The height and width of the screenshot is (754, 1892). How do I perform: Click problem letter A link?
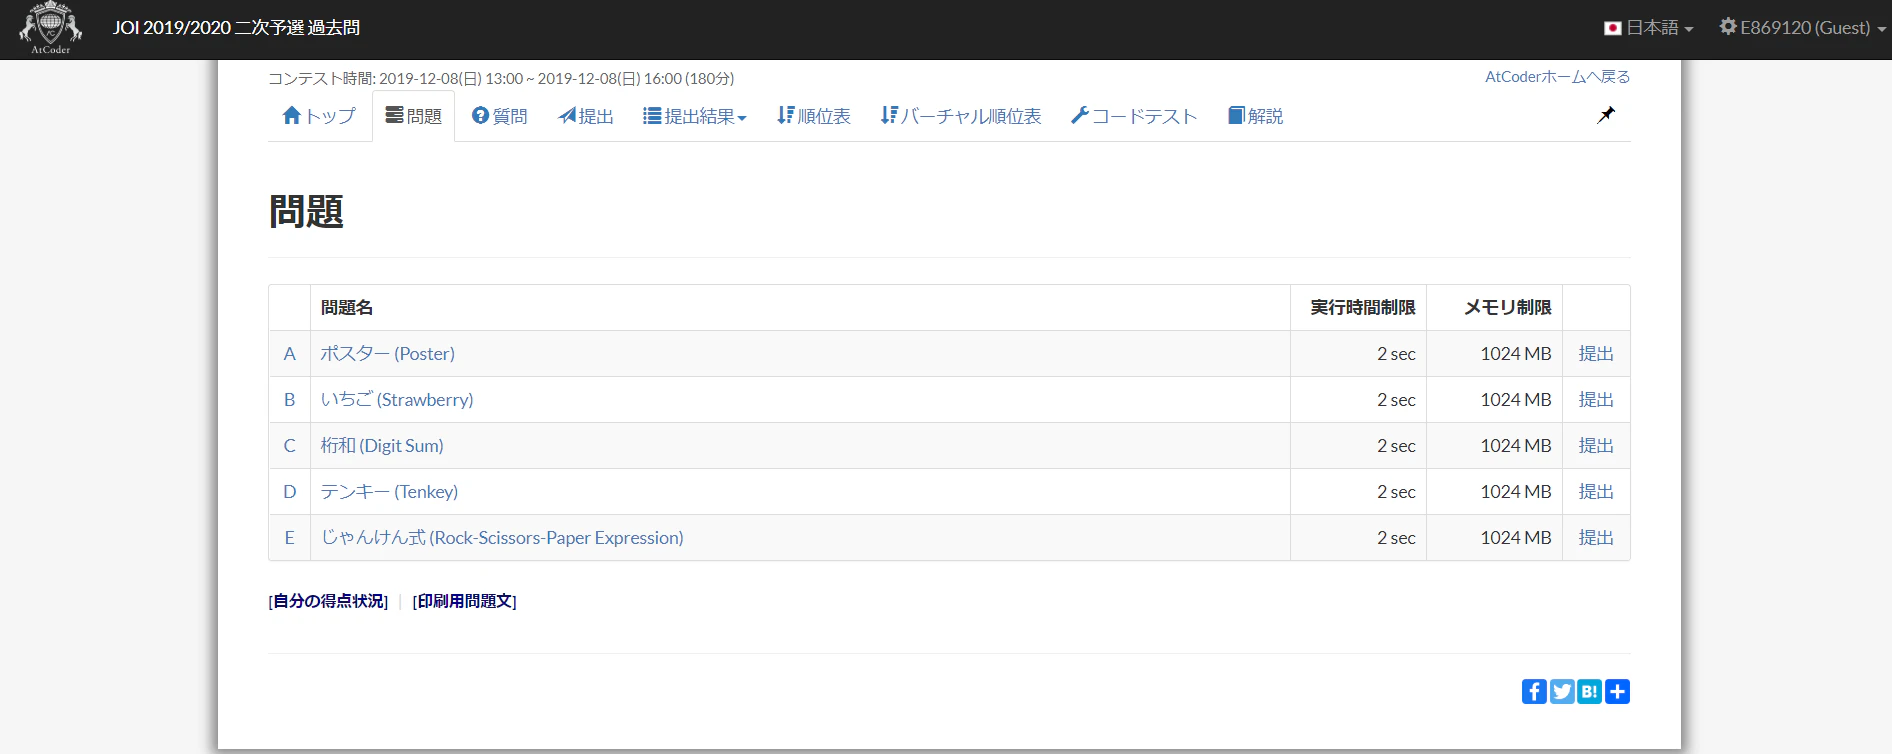click(x=290, y=354)
